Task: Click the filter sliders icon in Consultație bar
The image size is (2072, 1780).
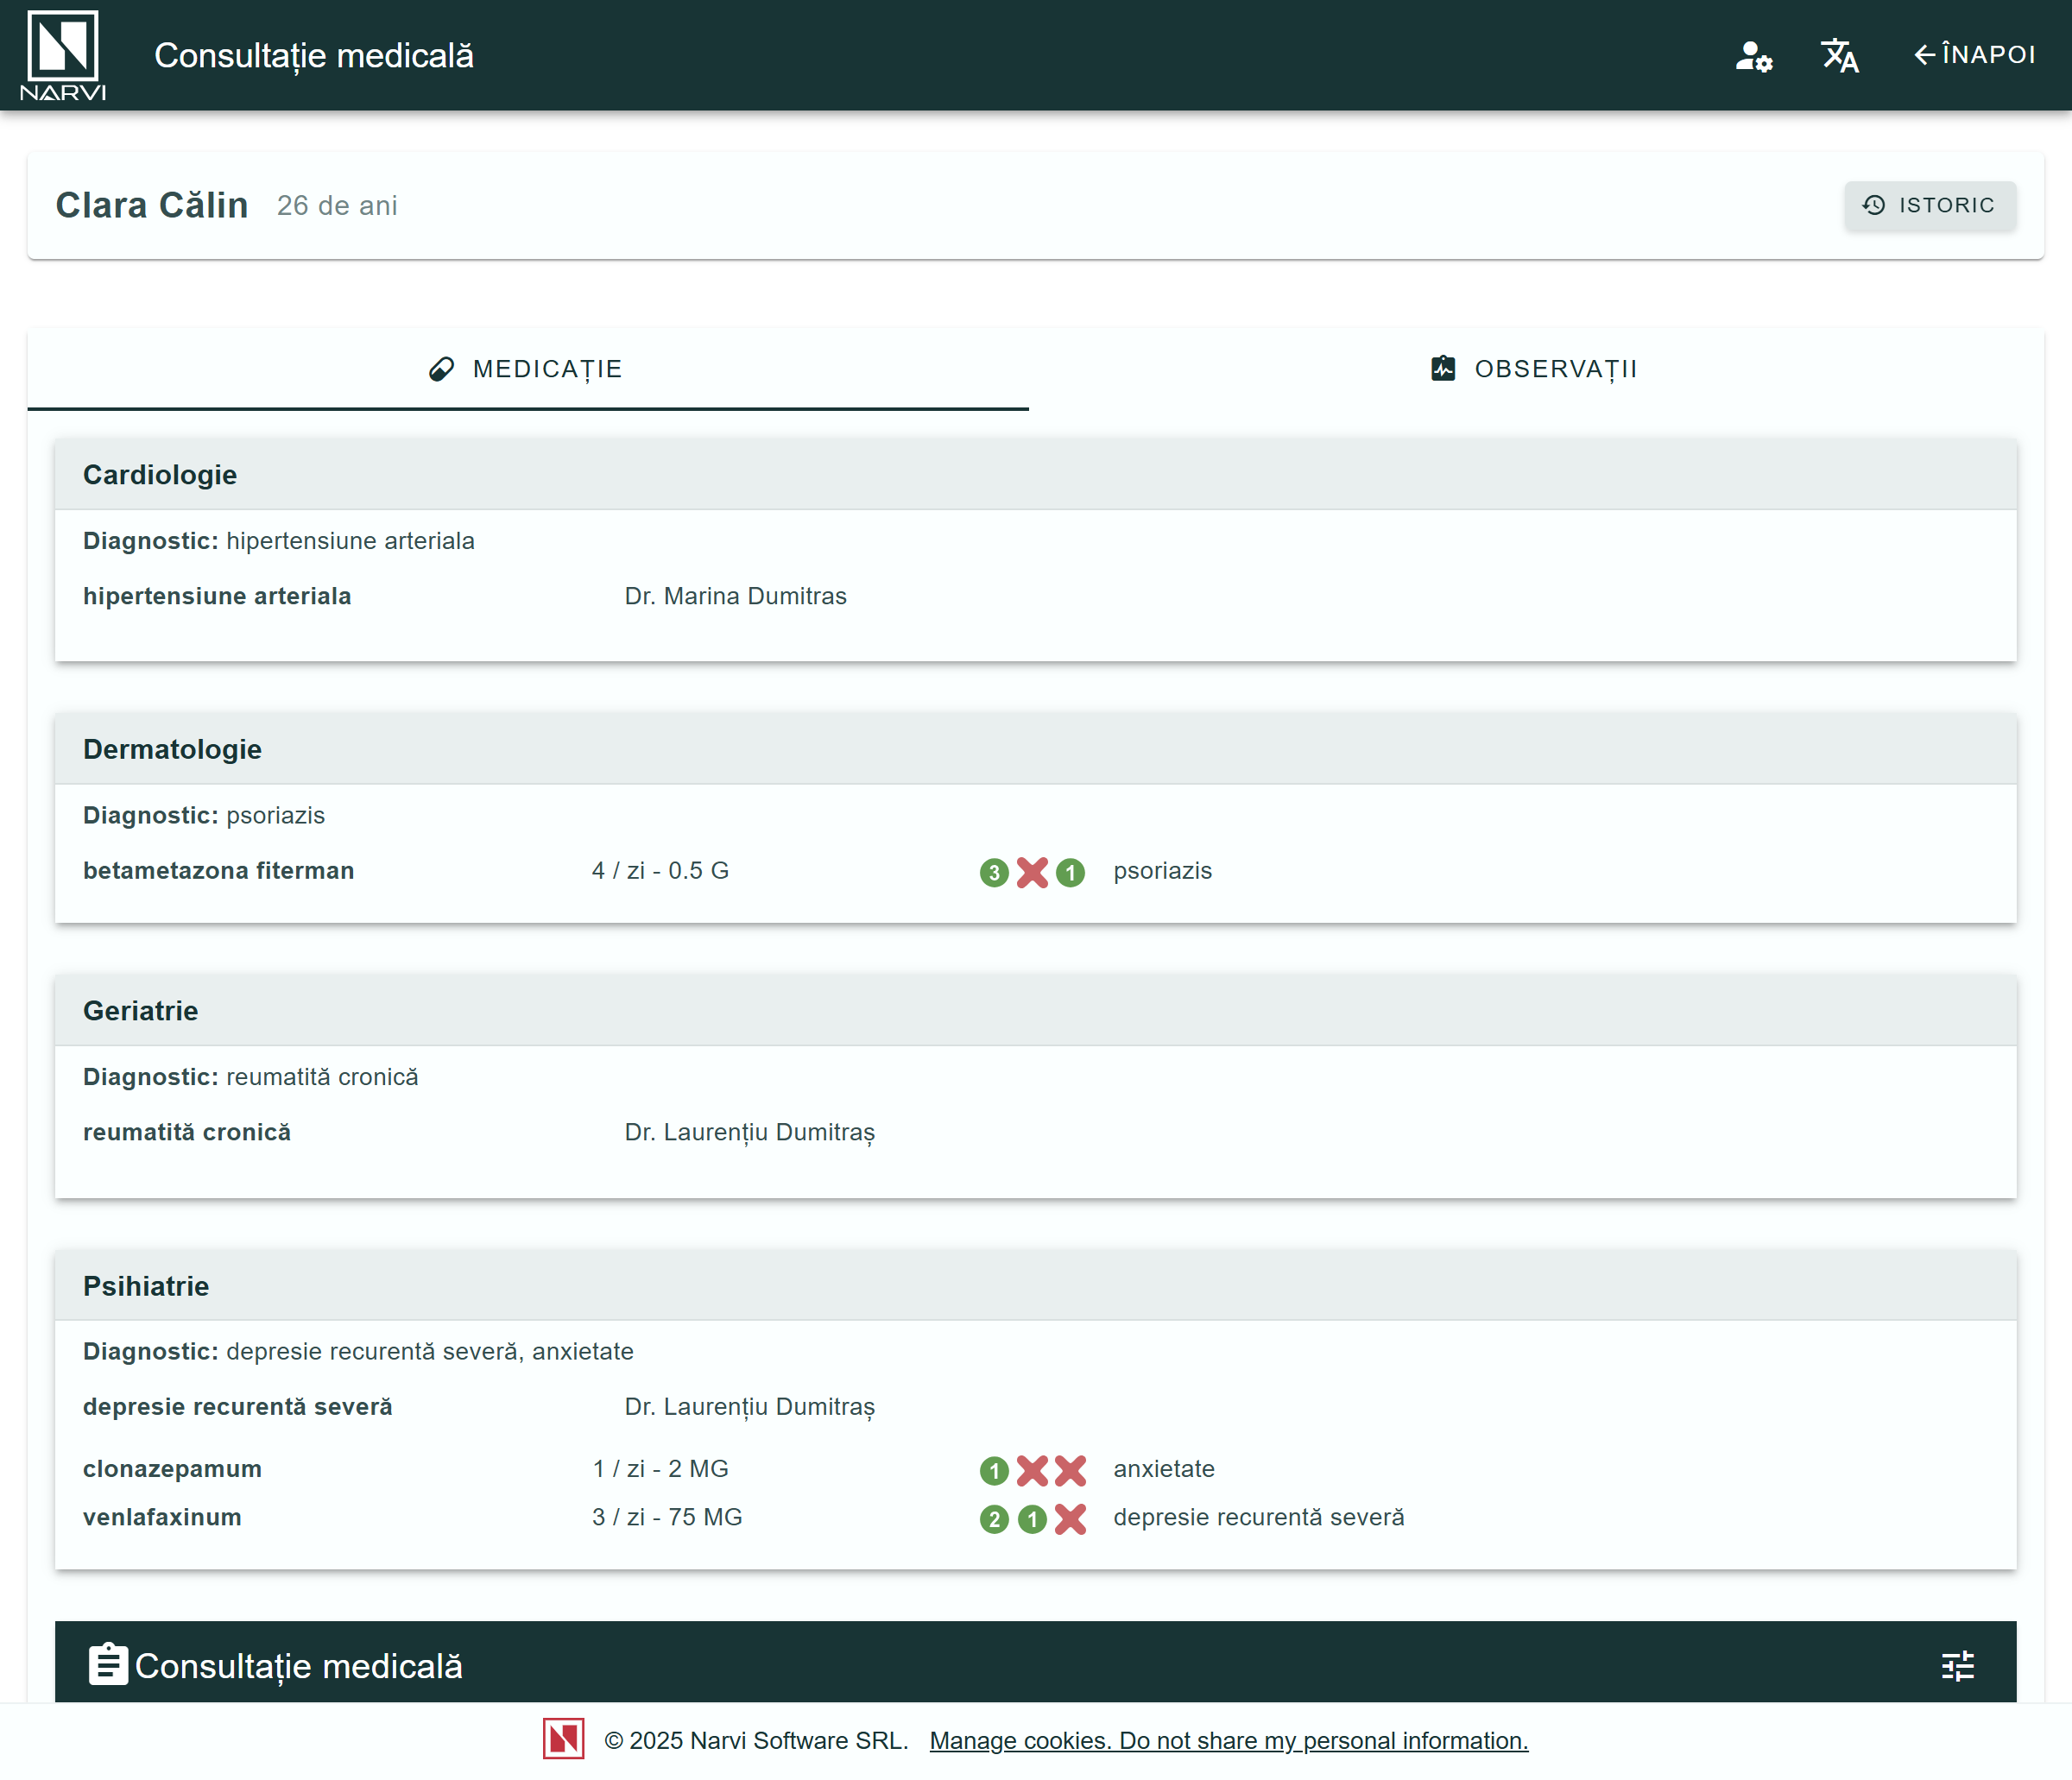Action: 1957,1665
